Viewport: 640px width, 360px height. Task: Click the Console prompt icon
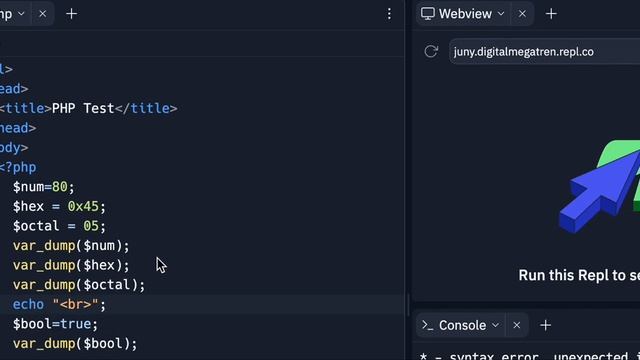pos(428,325)
